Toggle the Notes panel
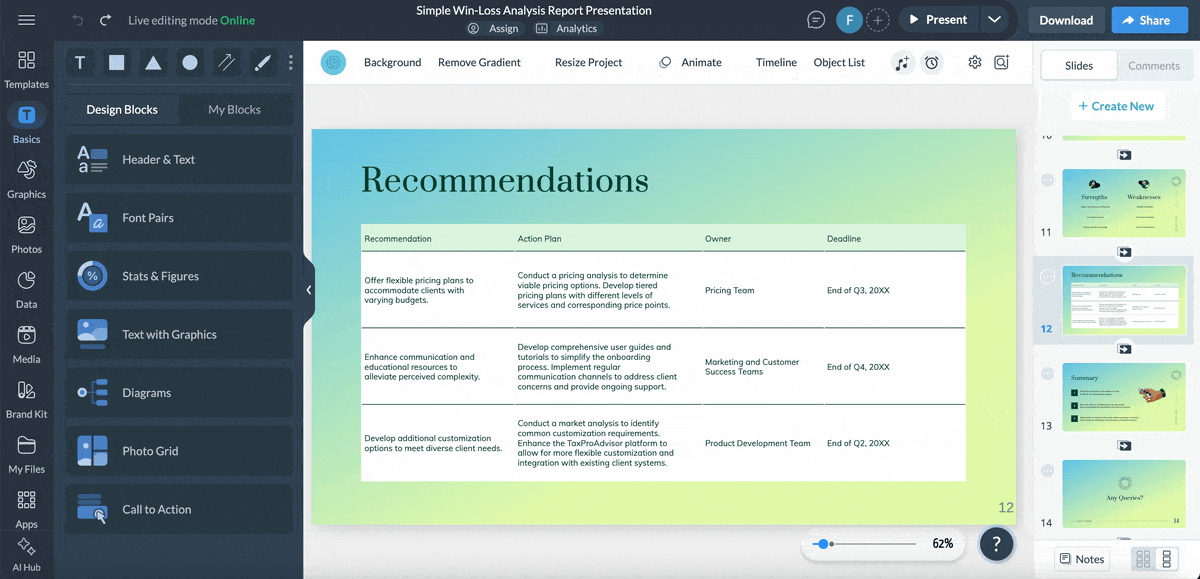1200x579 pixels. (x=1082, y=559)
